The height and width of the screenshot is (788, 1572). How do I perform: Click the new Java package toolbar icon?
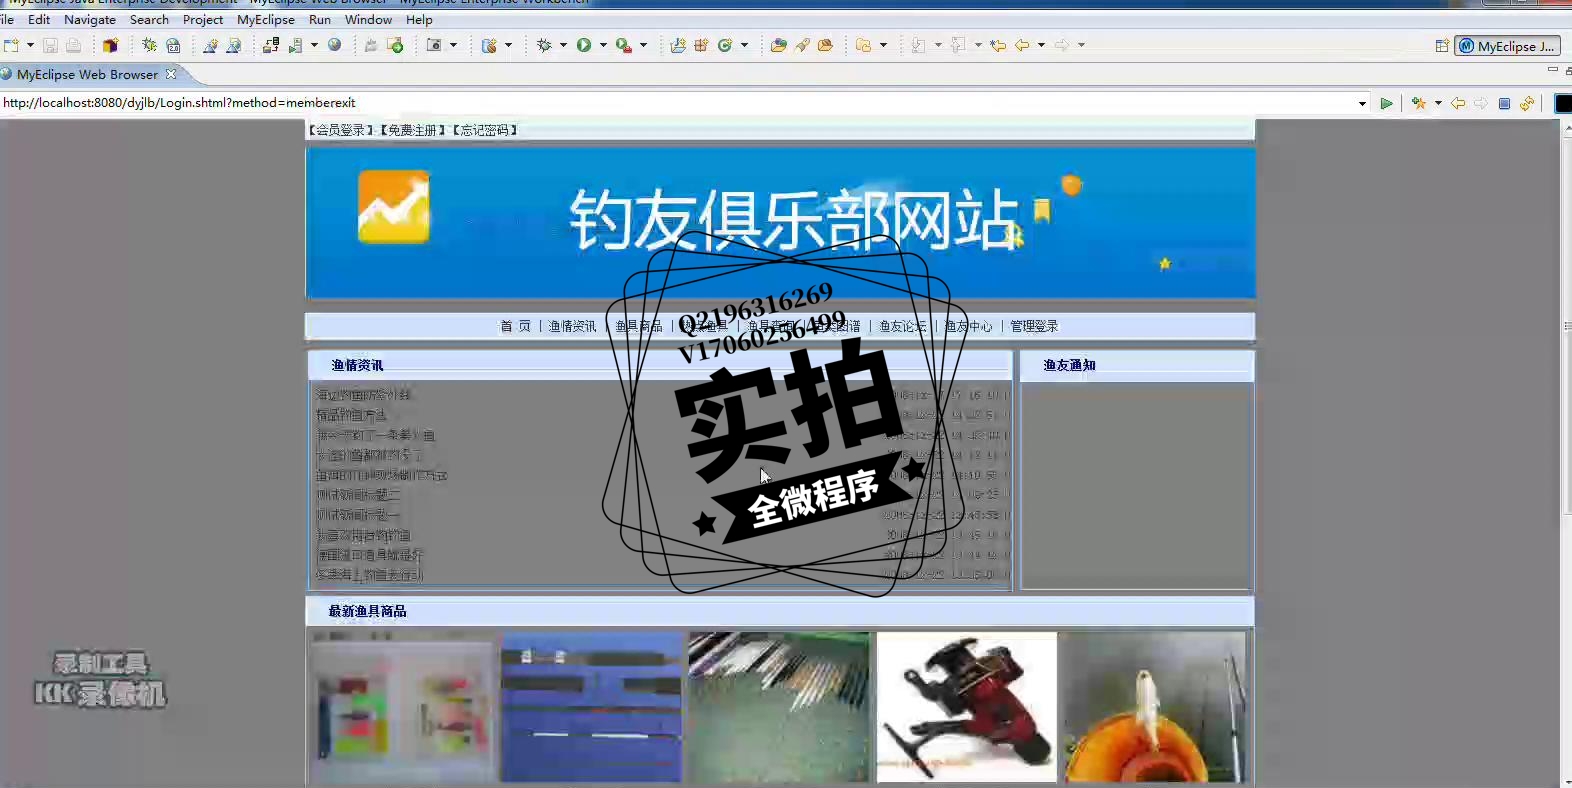[x=701, y=45]
